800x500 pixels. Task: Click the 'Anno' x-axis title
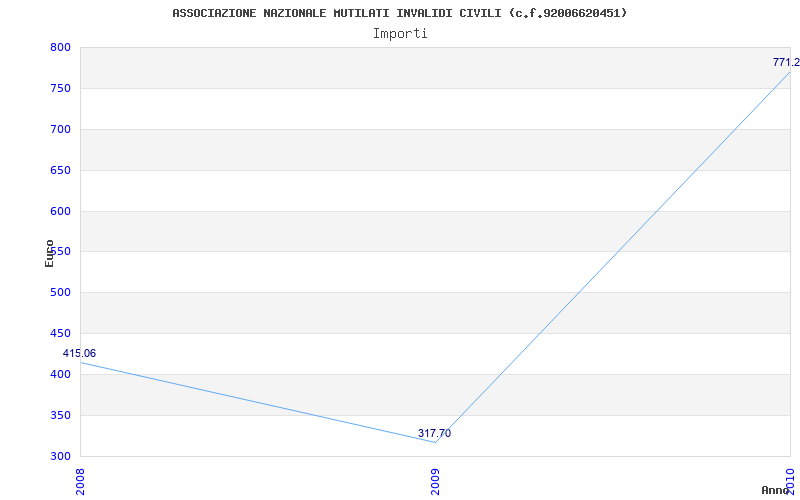[x=776, y=490]
